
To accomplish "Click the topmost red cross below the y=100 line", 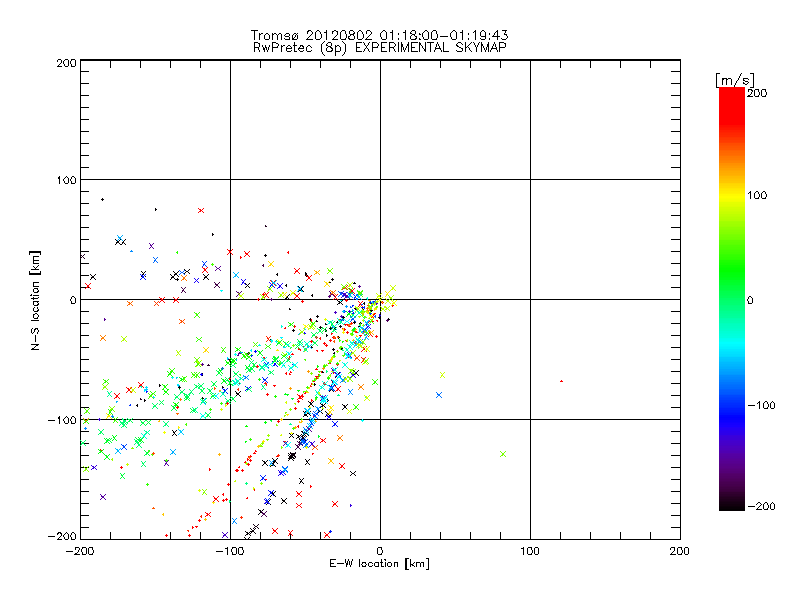I will (201, 210).
